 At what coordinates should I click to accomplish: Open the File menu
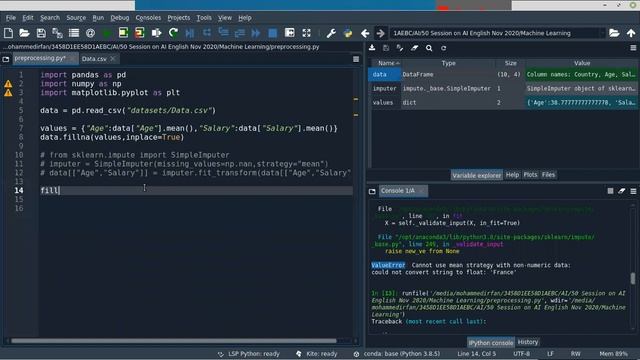11,18
